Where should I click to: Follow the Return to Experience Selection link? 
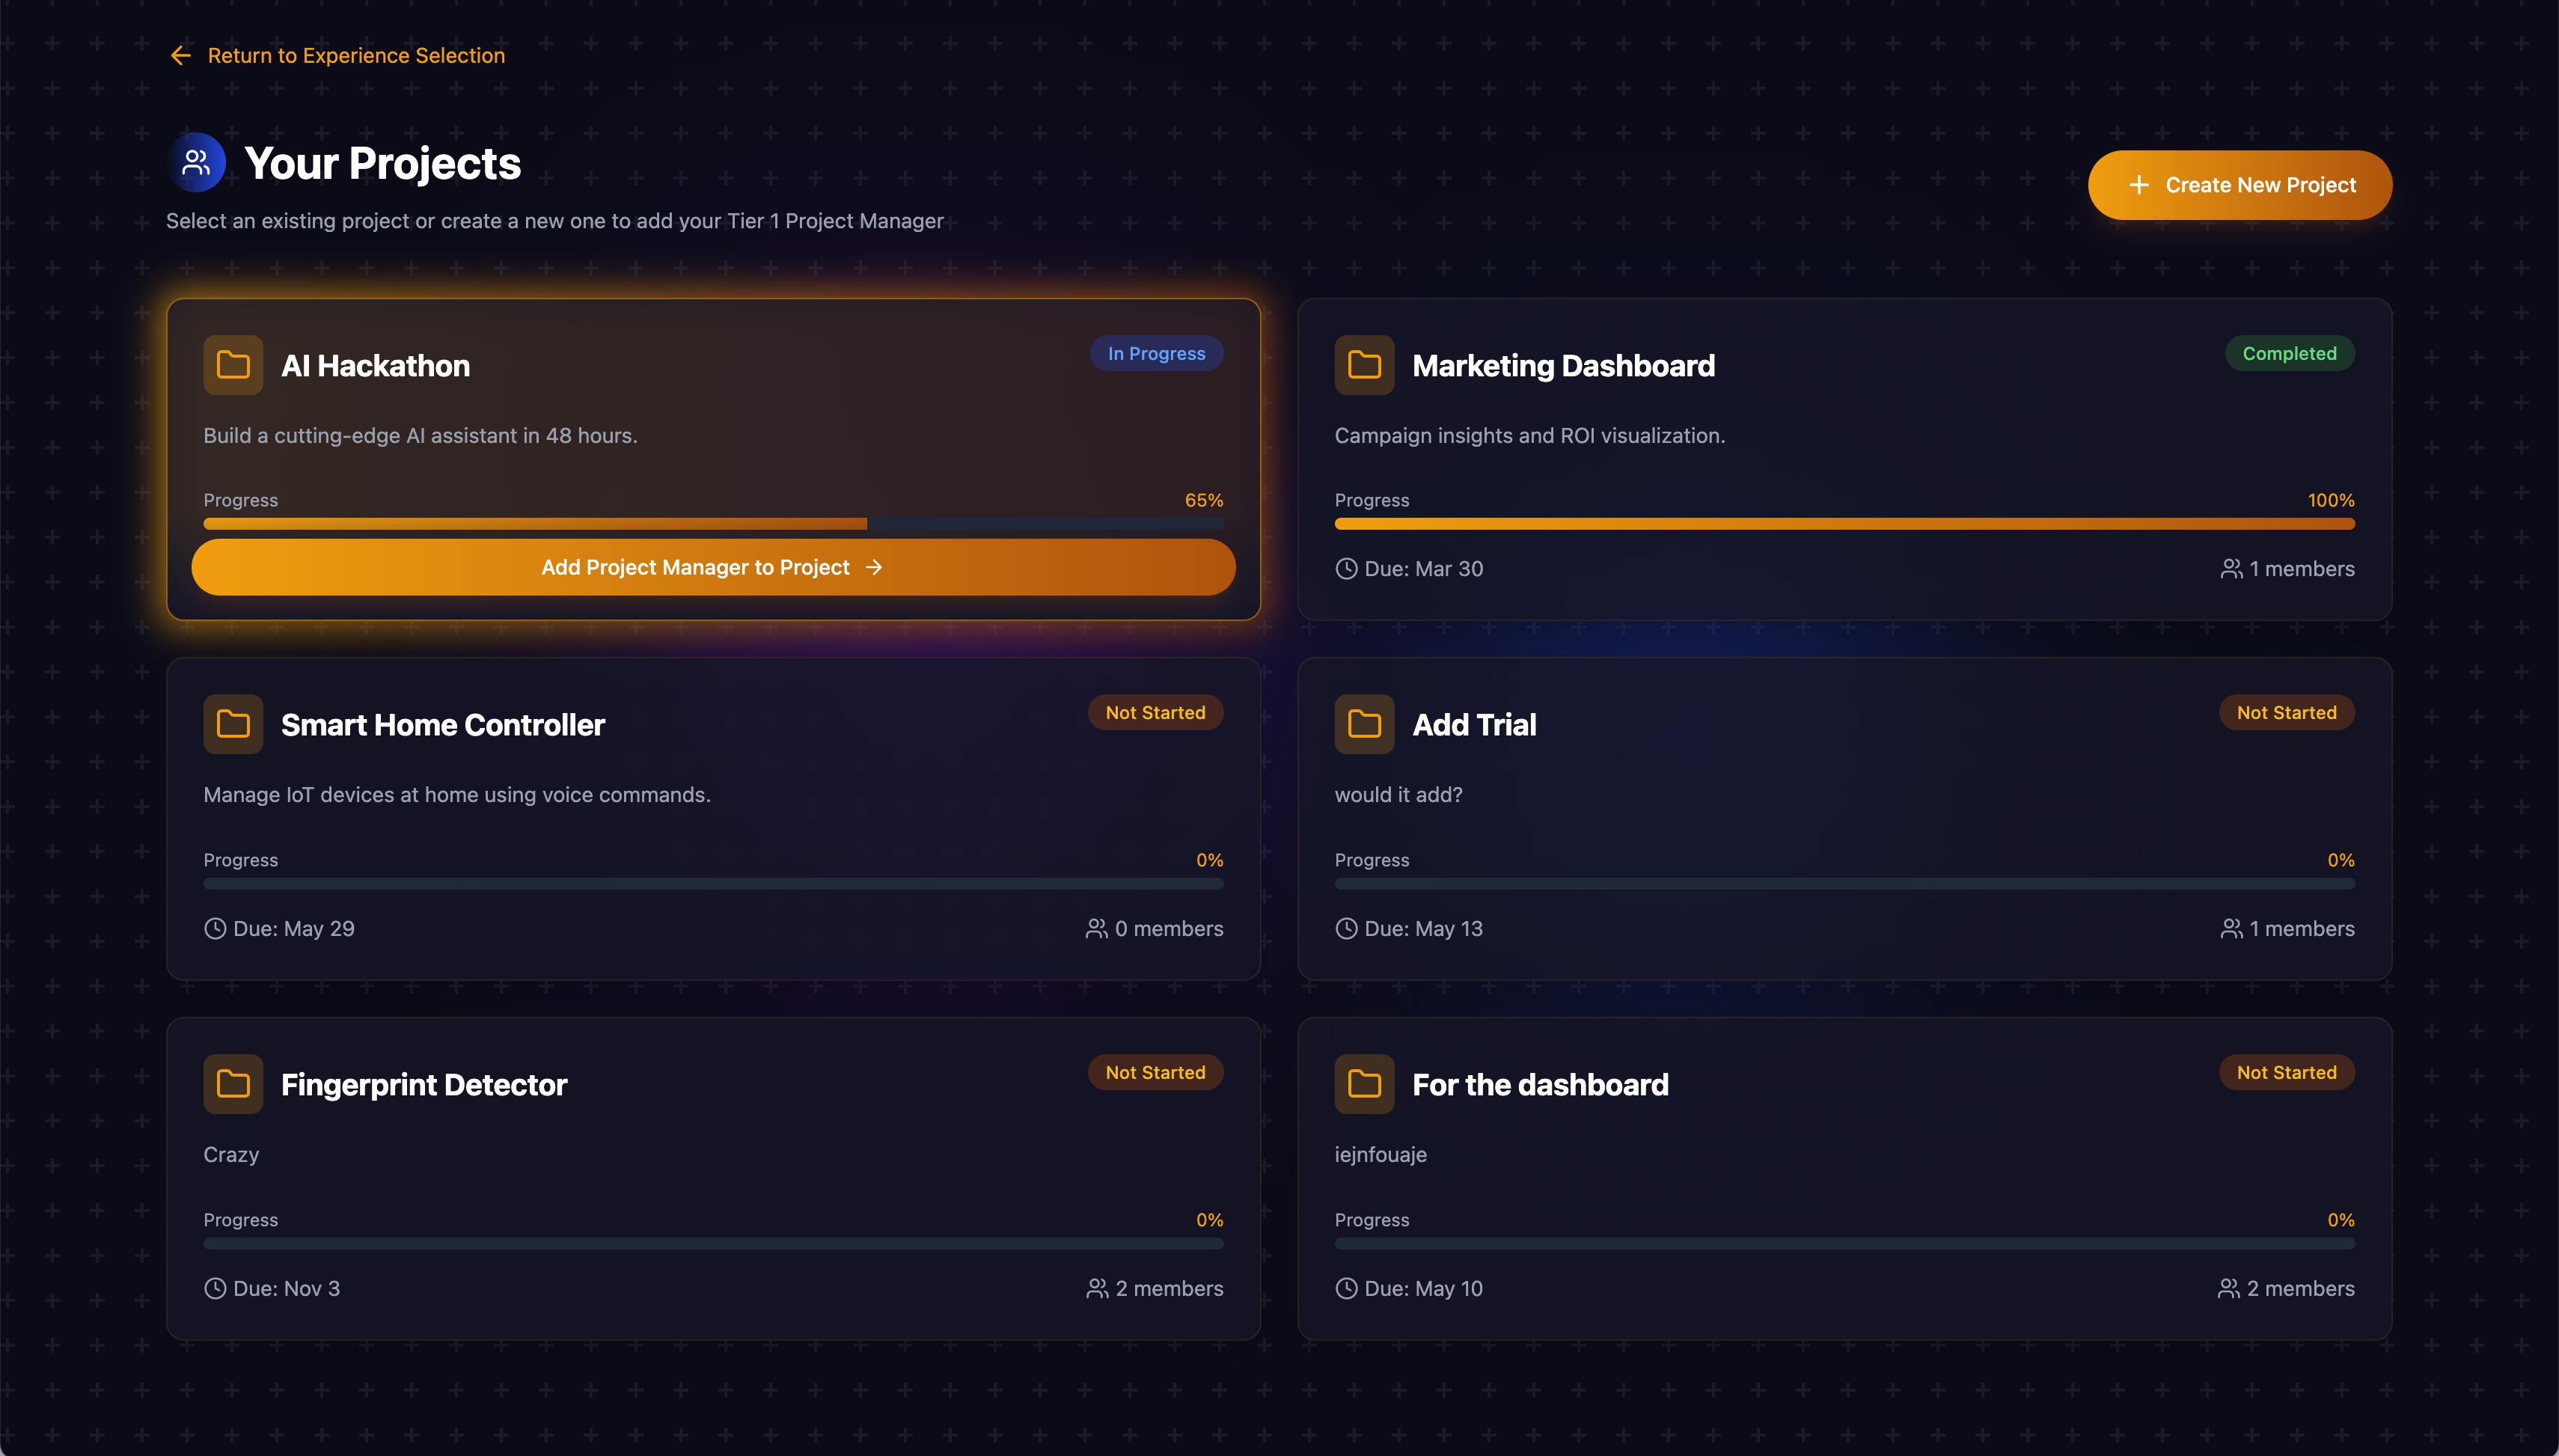(356, 56)
